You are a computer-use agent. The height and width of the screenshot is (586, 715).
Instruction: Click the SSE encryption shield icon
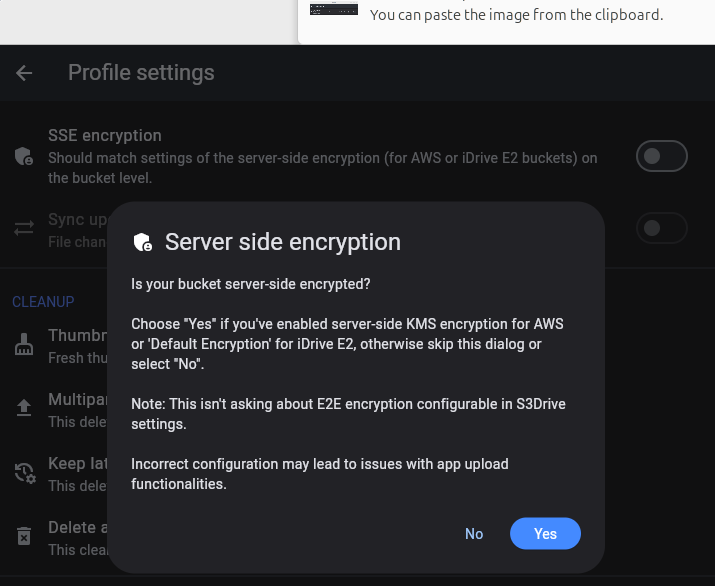pyautogui.click(x=24, y=156)
